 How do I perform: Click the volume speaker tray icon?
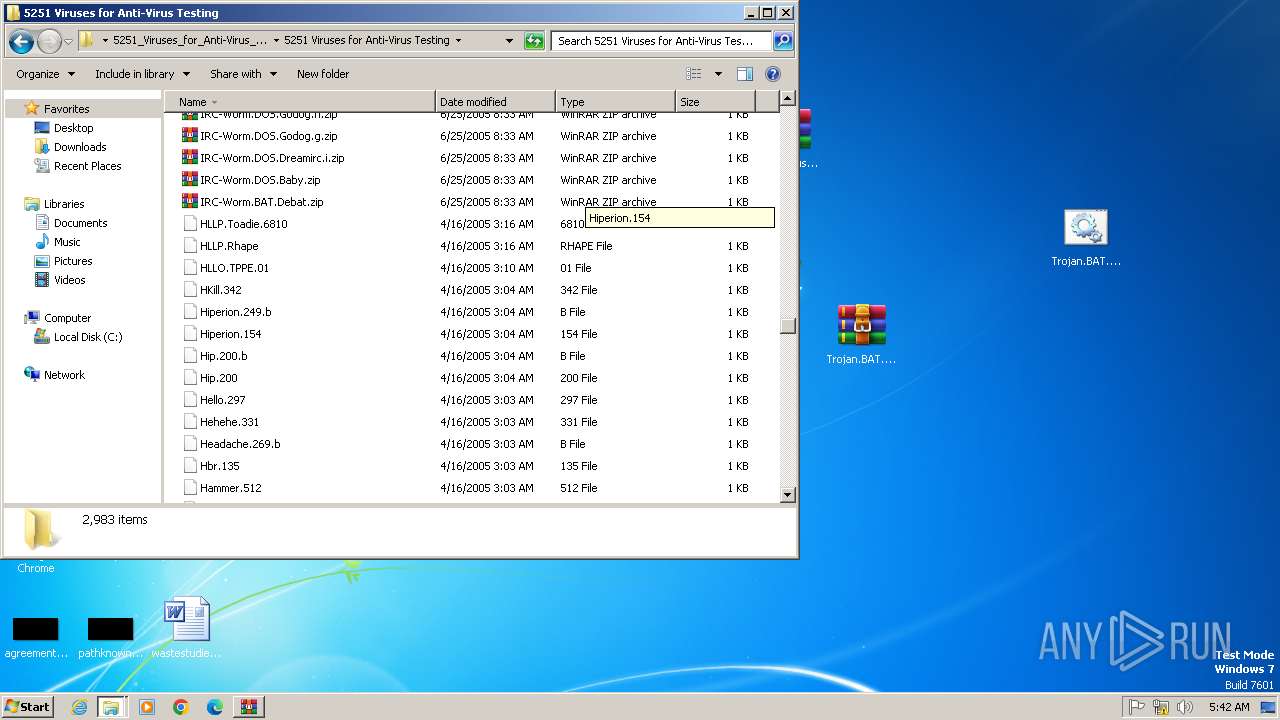1185,707
